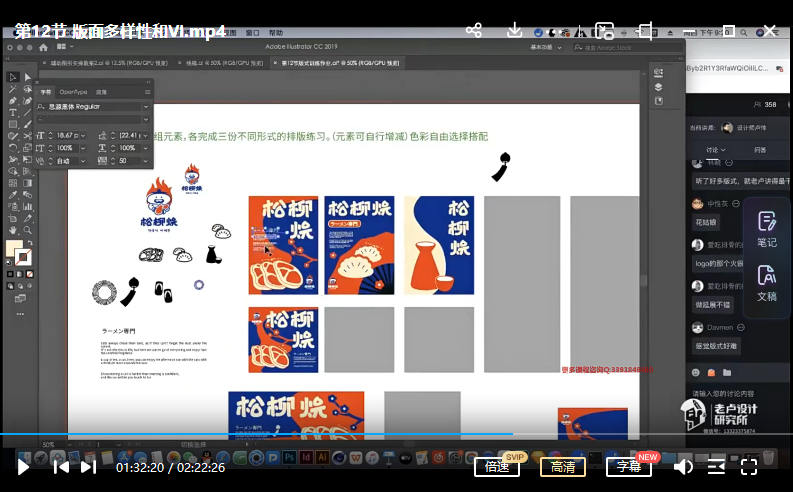Open the 文稿 transcript panel
This screenshot has width=793, height=492.
coord(766,283)
